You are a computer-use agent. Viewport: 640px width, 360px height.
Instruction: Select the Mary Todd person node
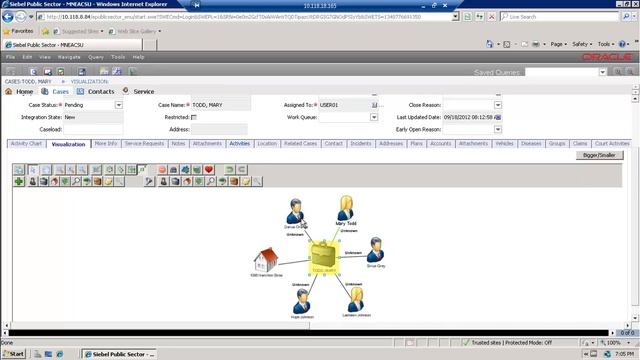coord(346,209)
